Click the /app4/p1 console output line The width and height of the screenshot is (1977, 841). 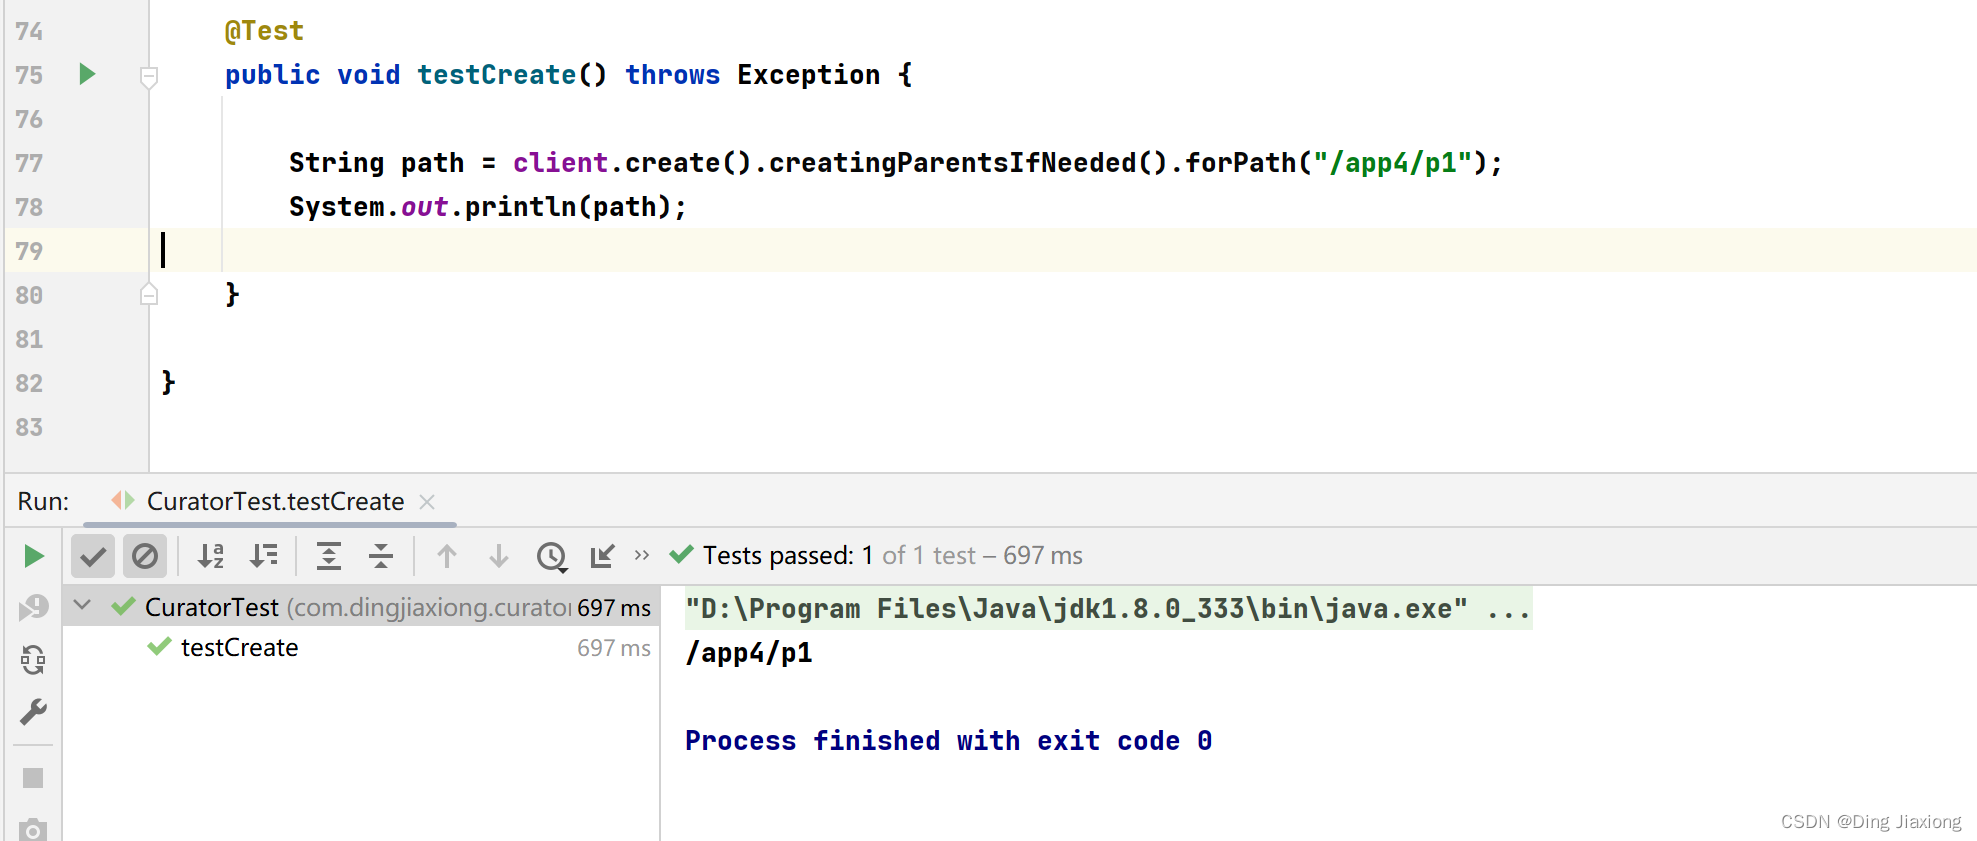[x=749, y=653]
